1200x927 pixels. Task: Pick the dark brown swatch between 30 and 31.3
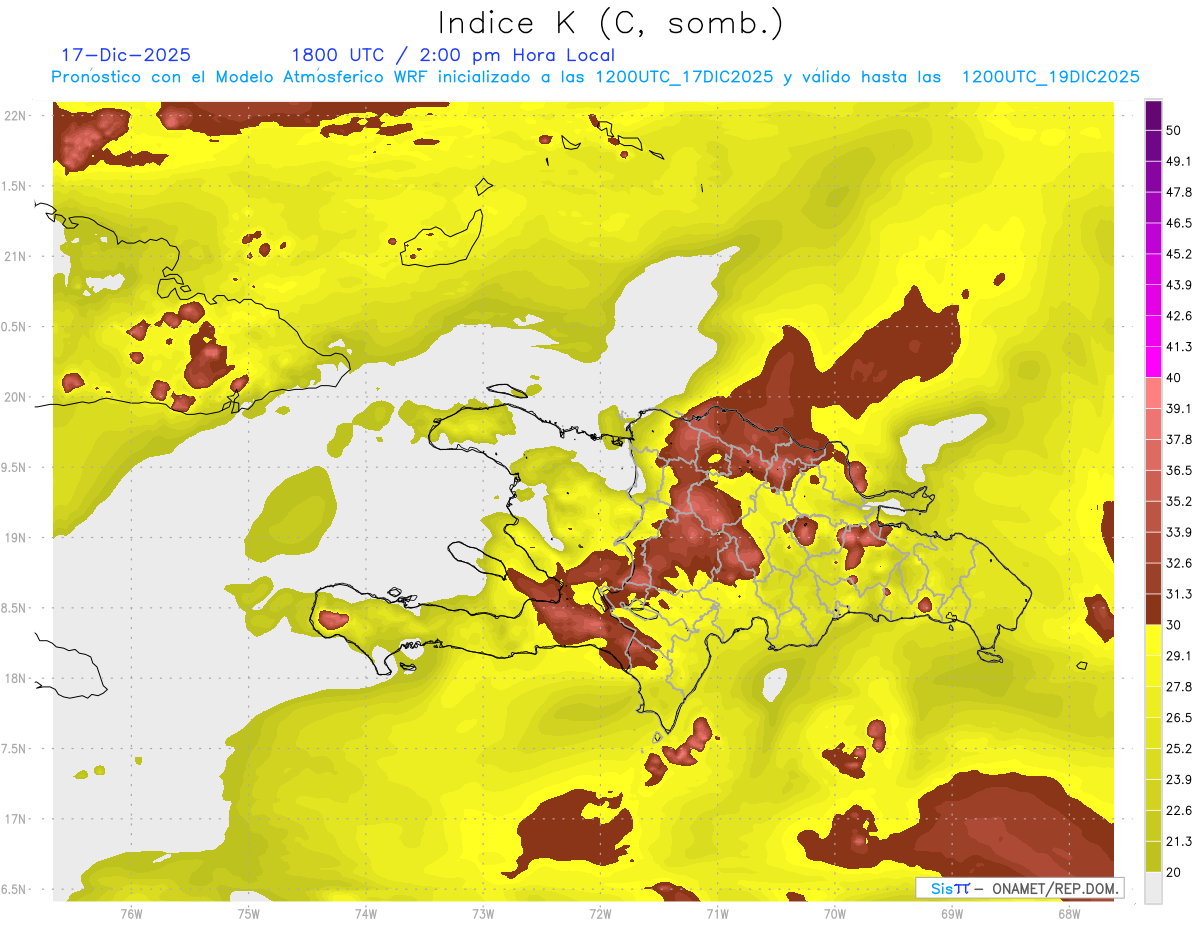coord(1153,609)
